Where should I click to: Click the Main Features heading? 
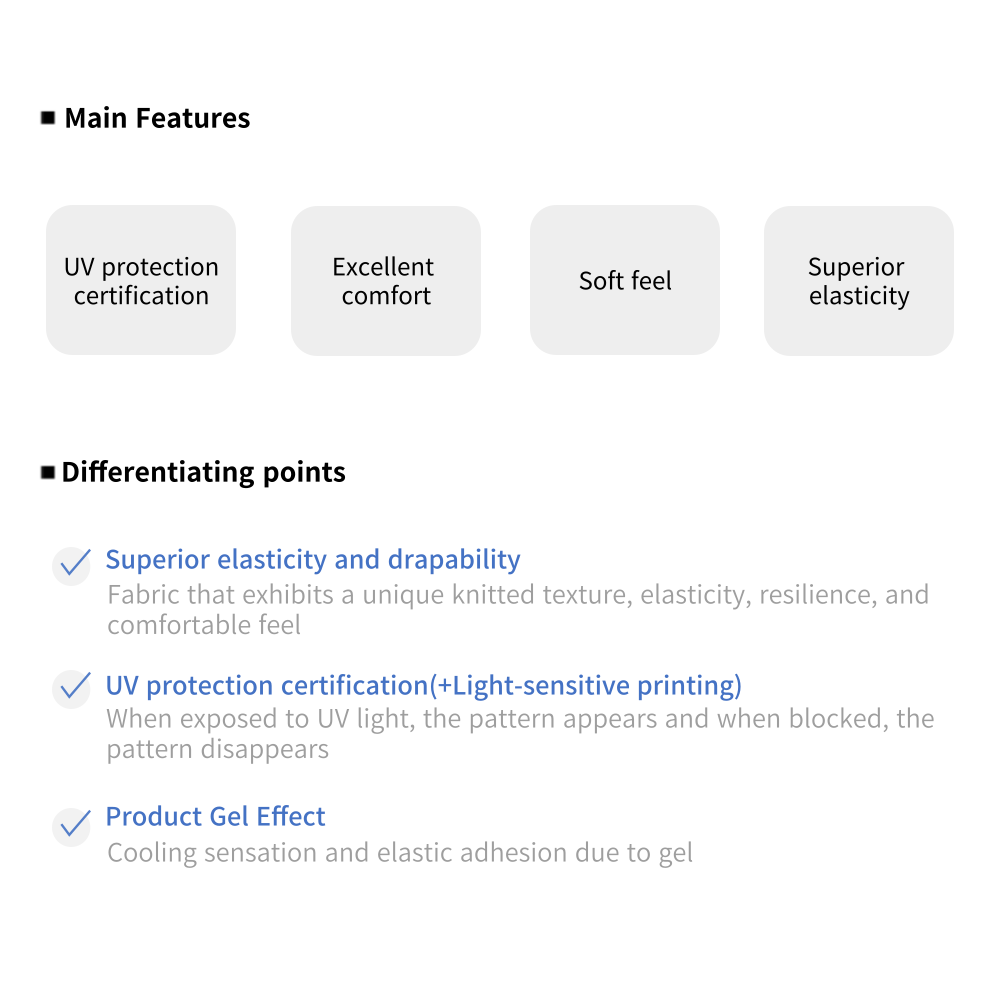pos(157,118)
